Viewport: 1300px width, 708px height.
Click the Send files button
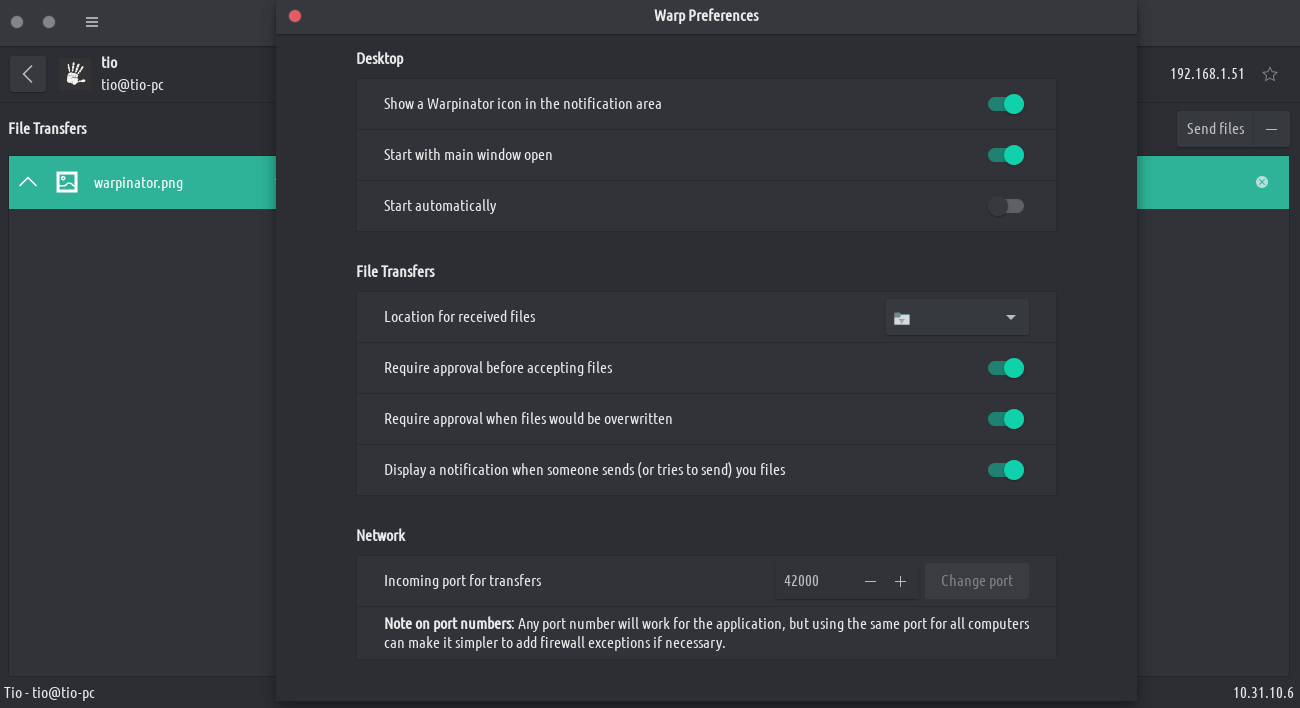(1215, 129)
